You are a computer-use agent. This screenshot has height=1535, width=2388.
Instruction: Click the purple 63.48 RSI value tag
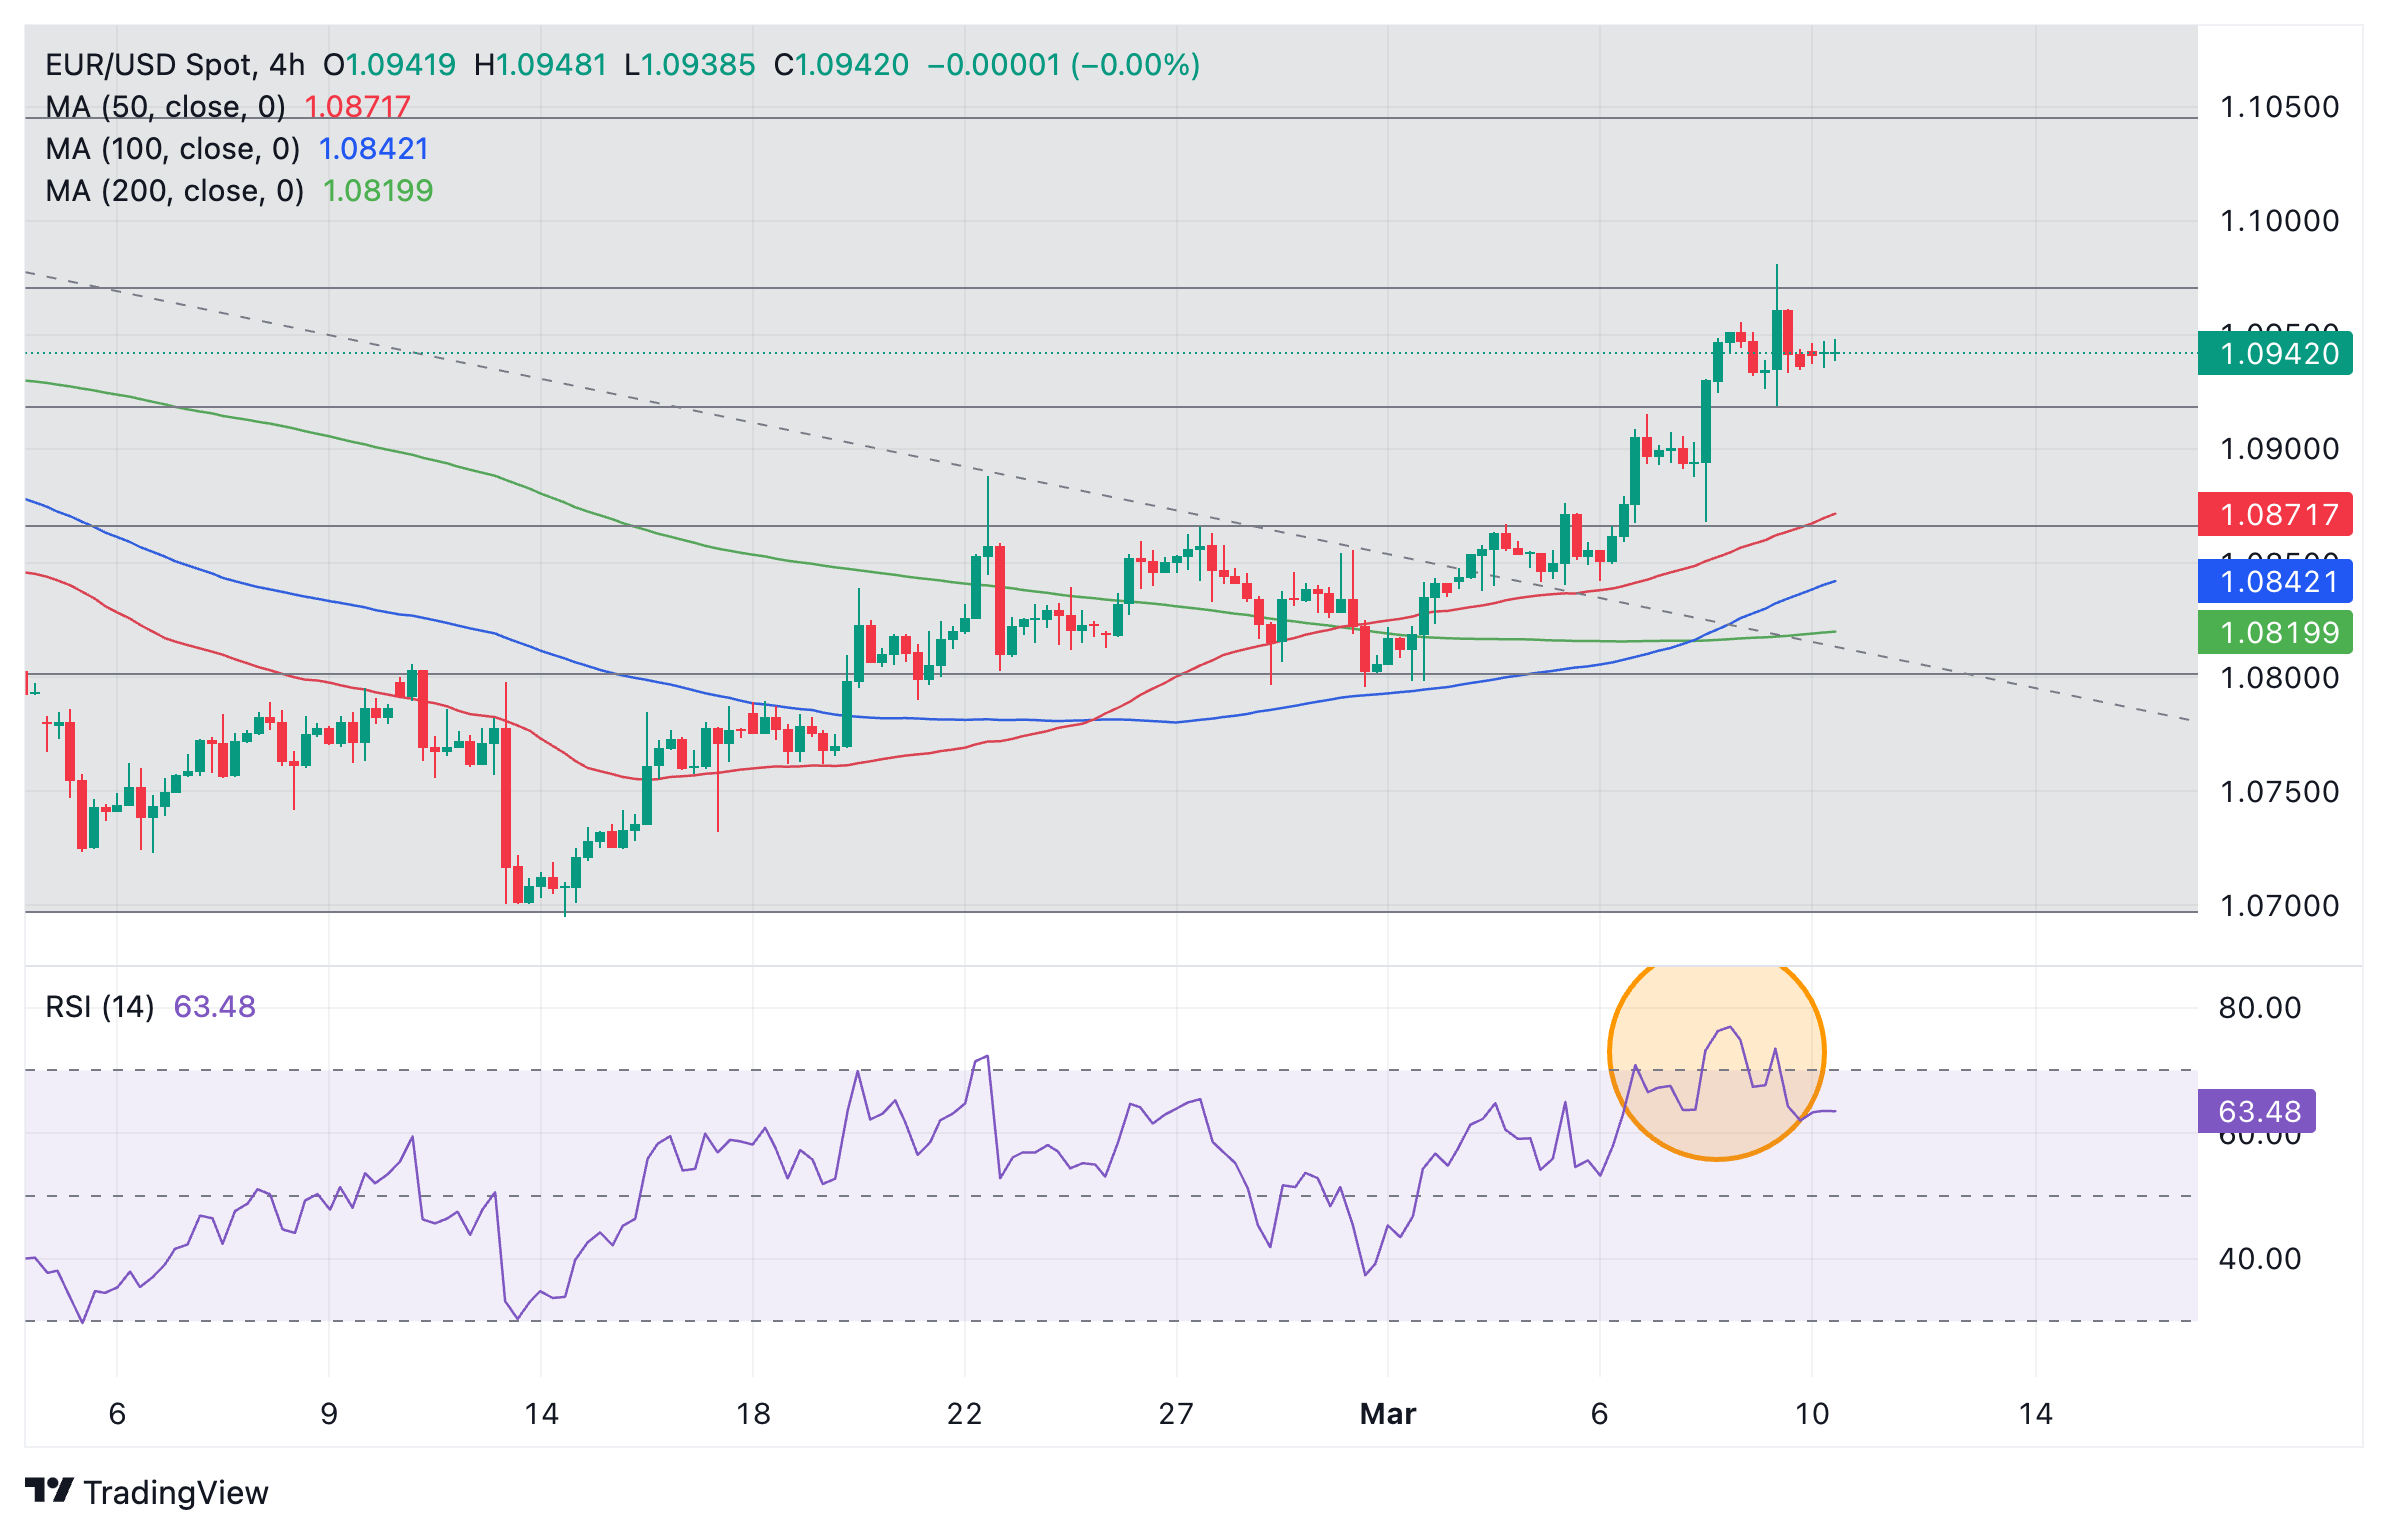point(2256,1112)
